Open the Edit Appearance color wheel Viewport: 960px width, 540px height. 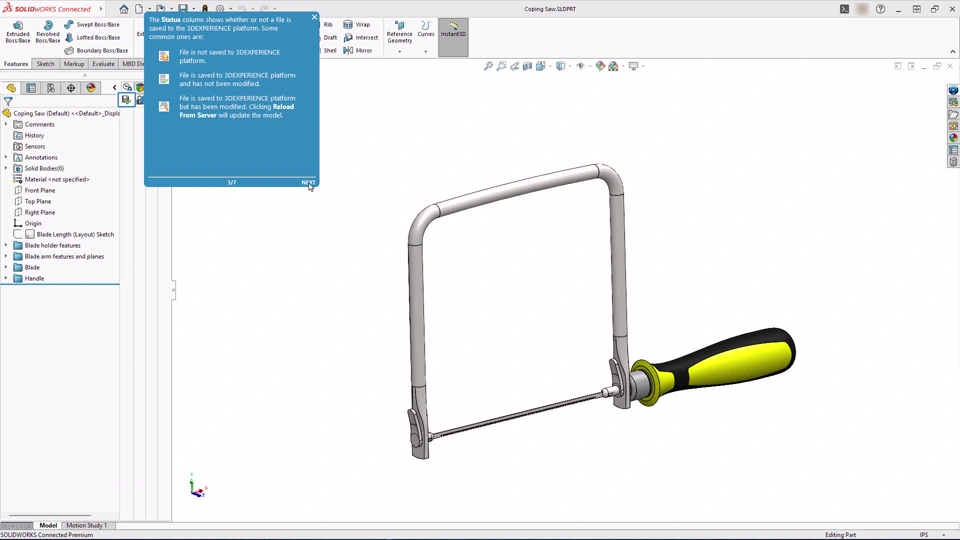tap(600, 66)
